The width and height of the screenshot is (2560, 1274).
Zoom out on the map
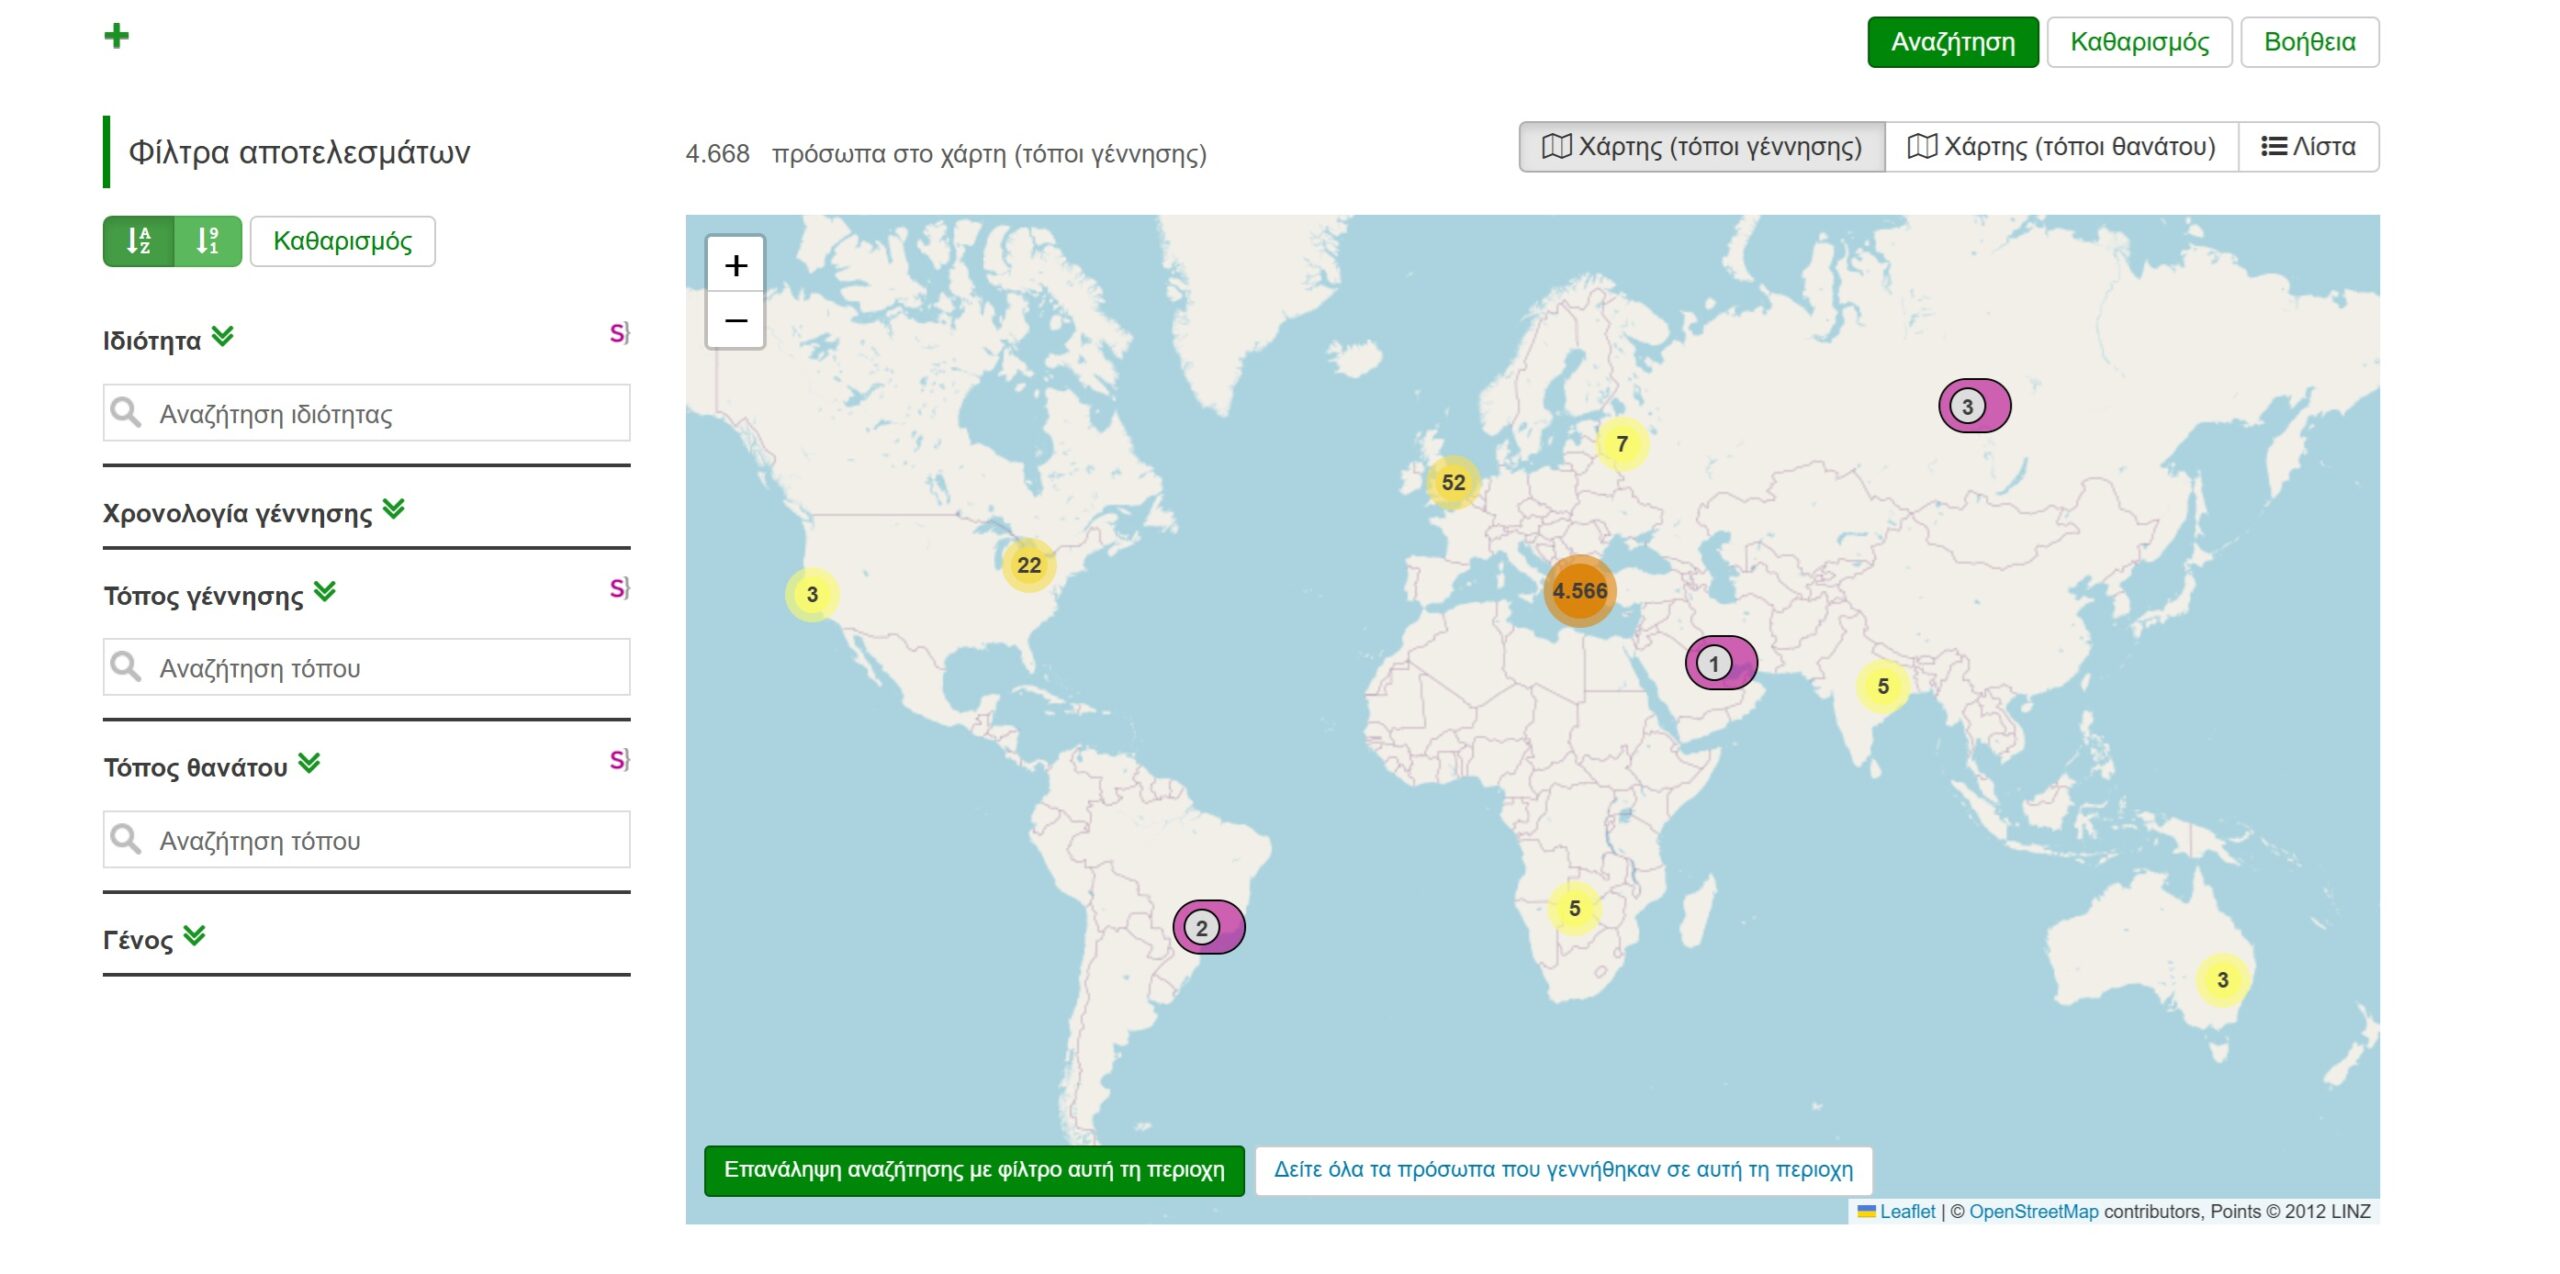[x=735, y=321]
